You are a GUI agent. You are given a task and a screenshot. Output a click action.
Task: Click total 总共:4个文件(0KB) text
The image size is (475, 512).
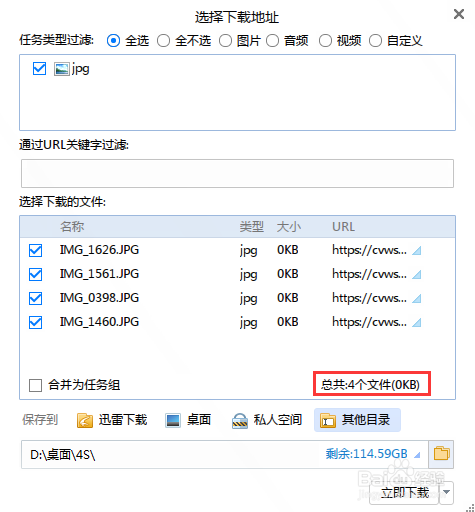click(x=370, y=384)
